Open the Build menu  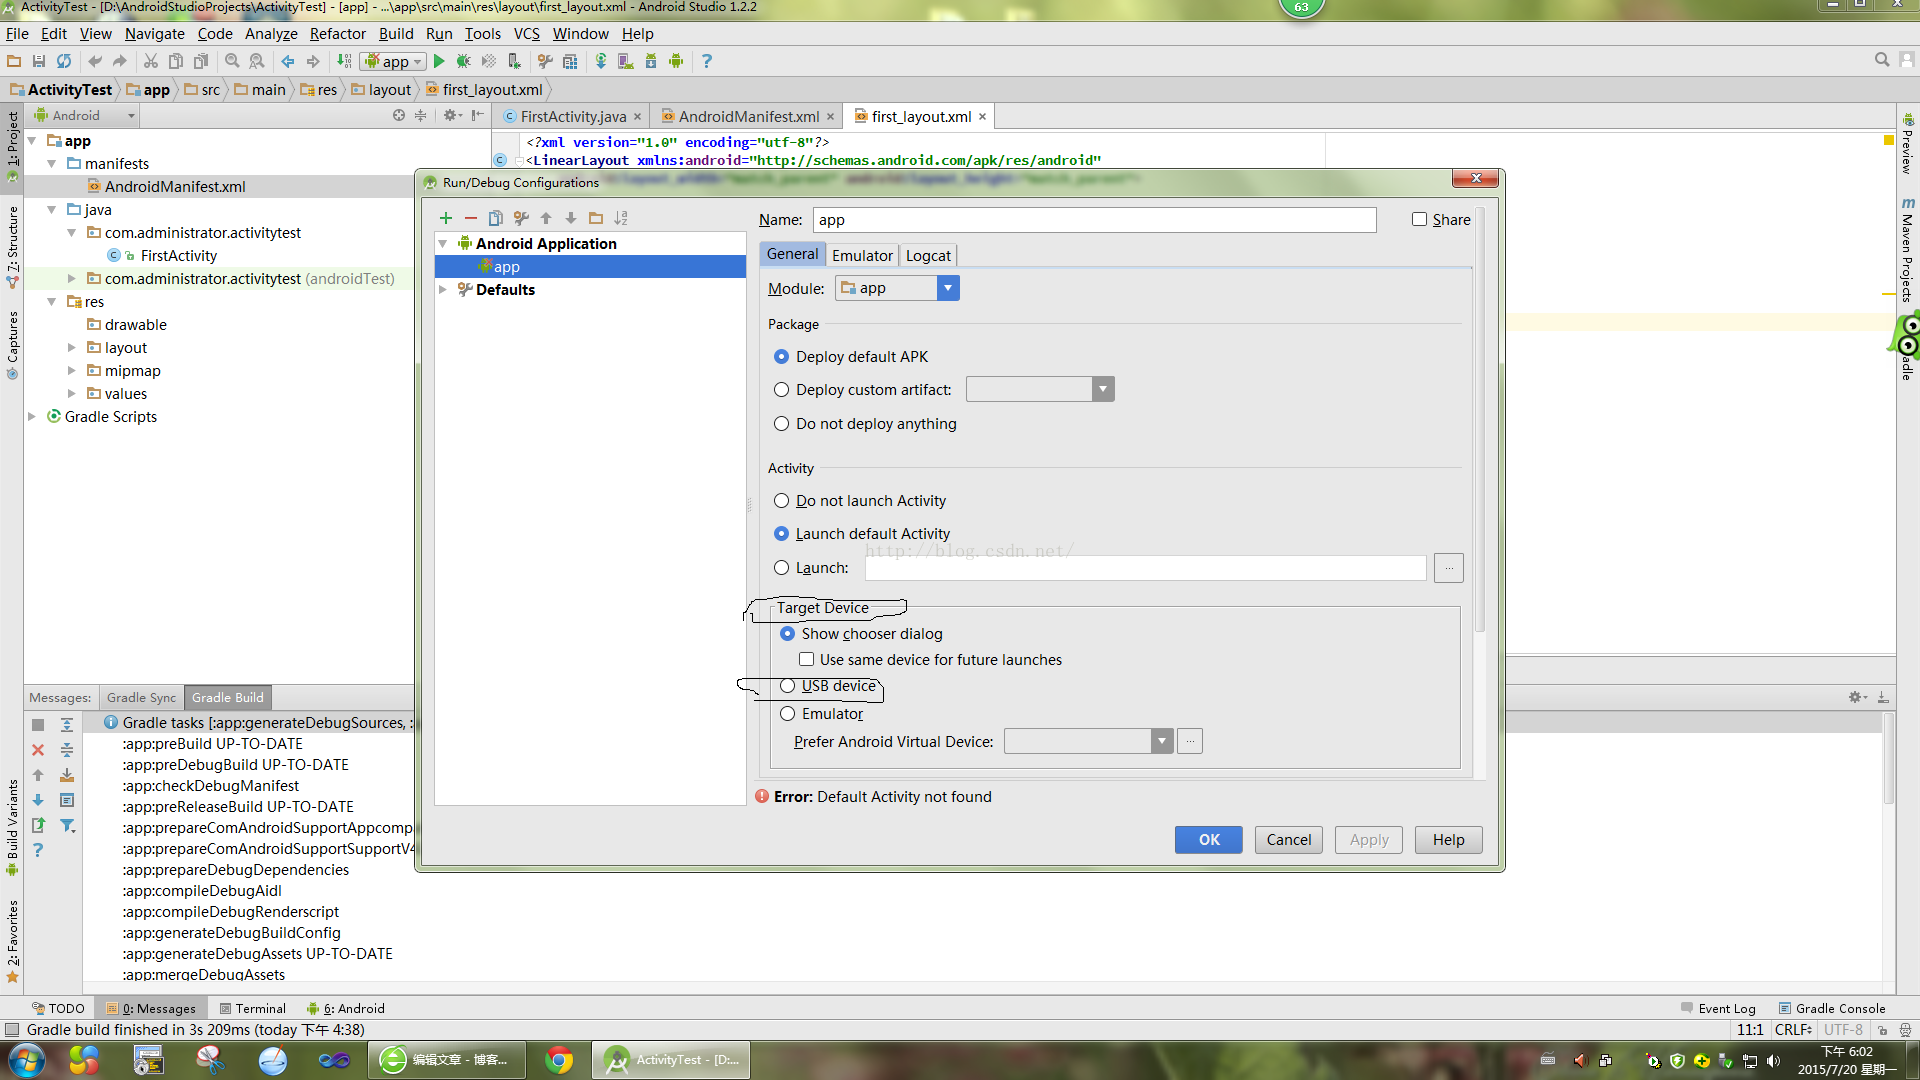[396, 33]
